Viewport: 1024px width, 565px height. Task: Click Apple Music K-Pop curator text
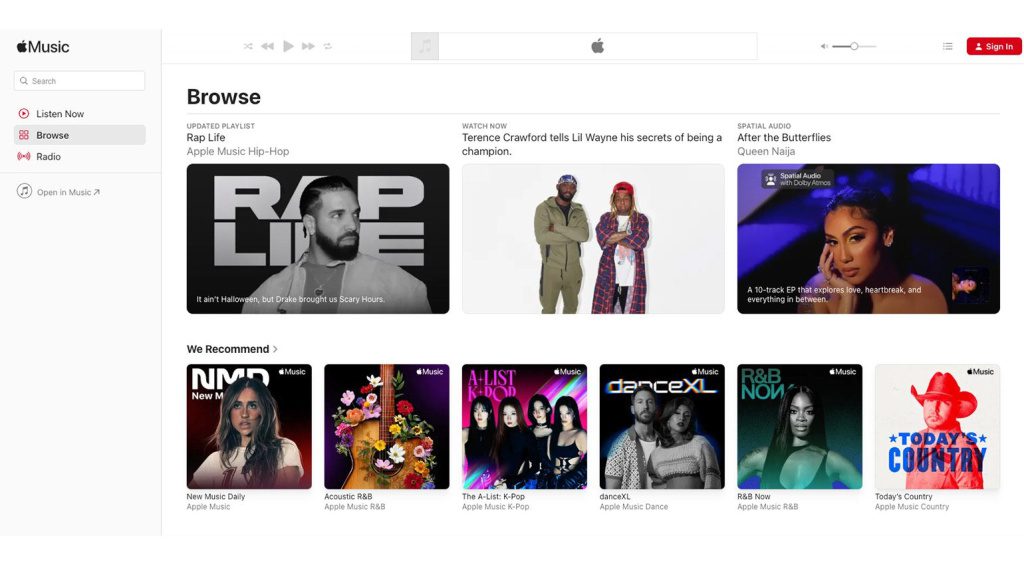(495, 507)
